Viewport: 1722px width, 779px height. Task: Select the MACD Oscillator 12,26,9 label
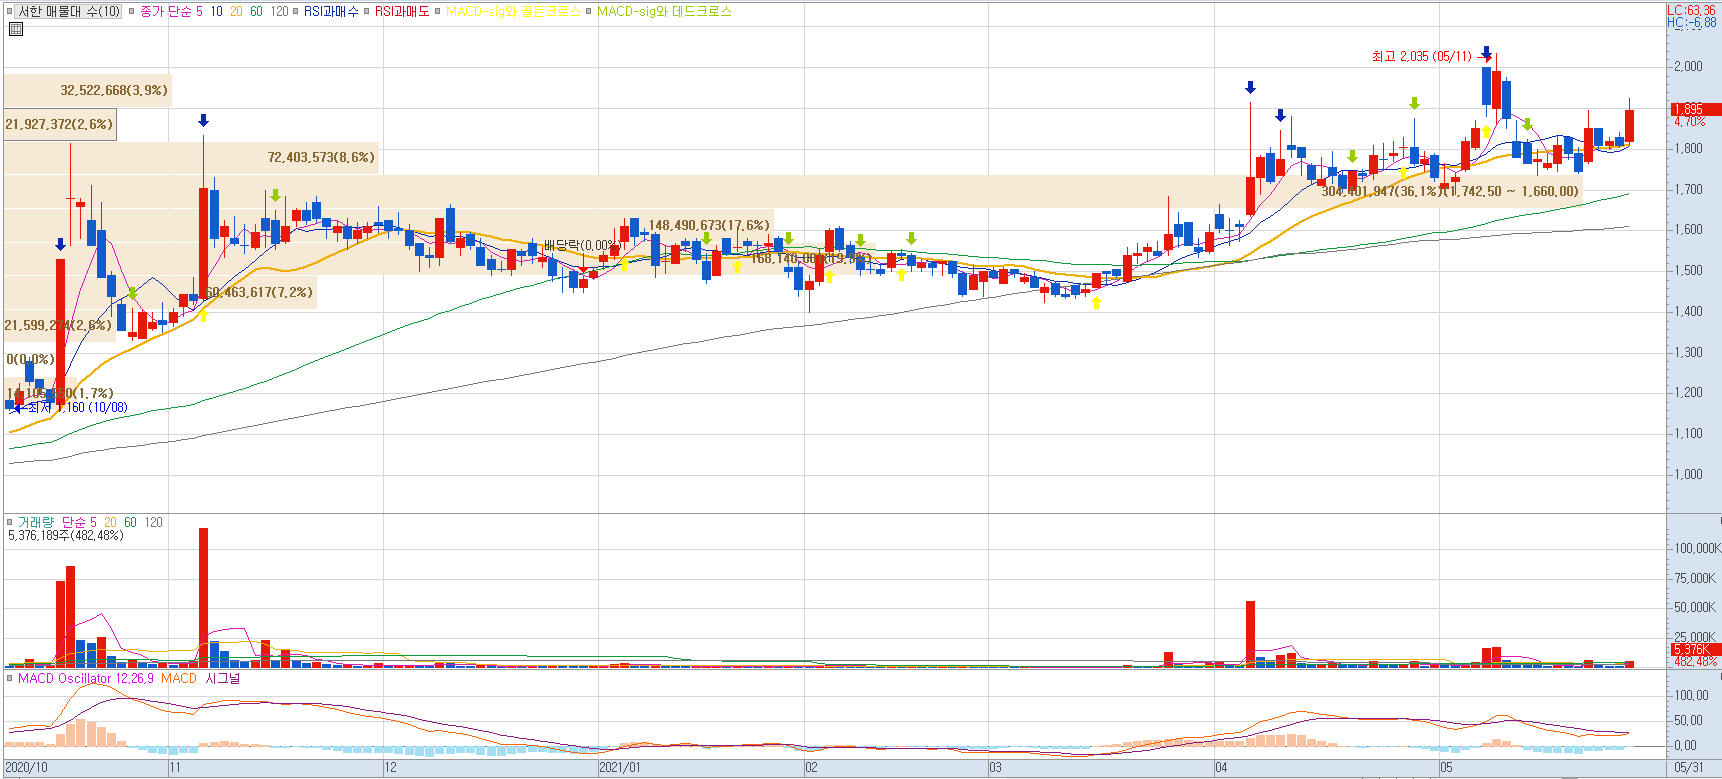86,678
